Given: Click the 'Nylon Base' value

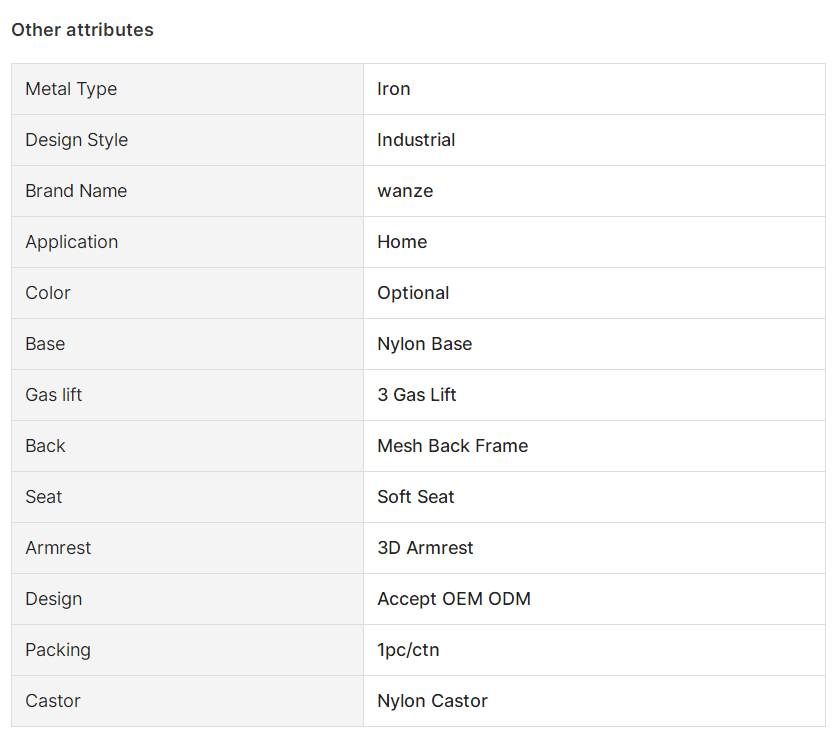Looking at the screenshot, I should pos(424,344).
